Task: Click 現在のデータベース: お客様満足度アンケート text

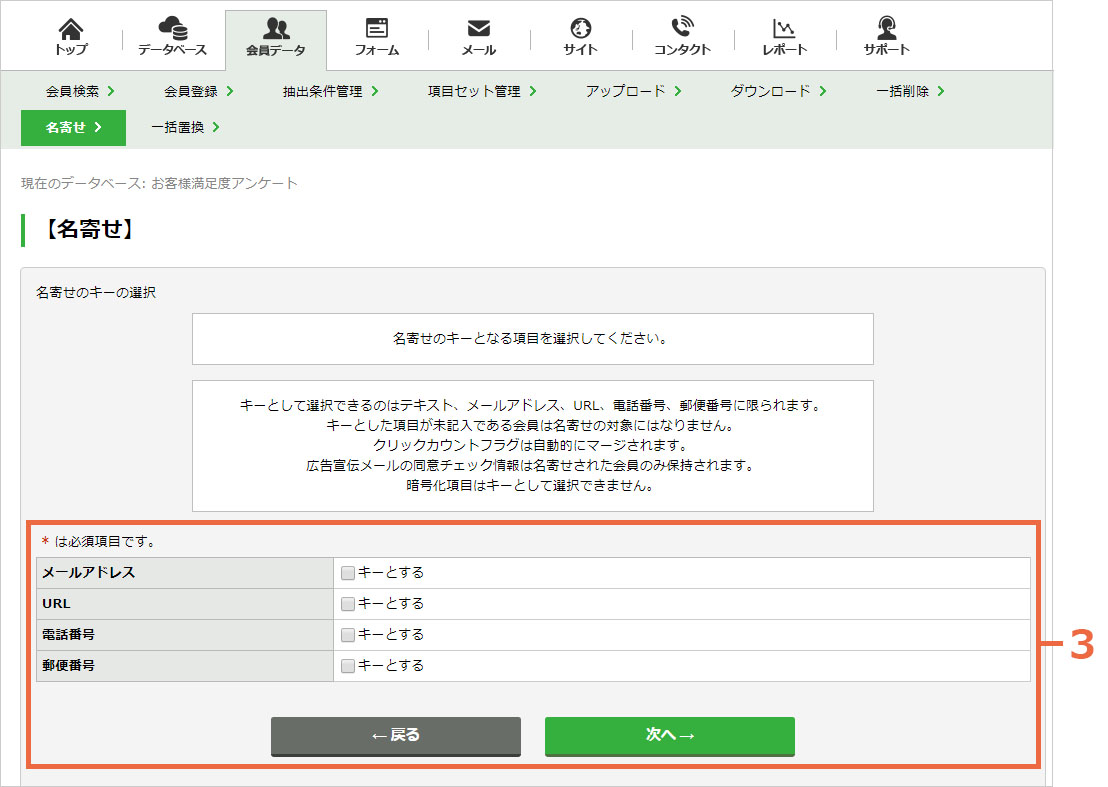Action: coord(159,184)
